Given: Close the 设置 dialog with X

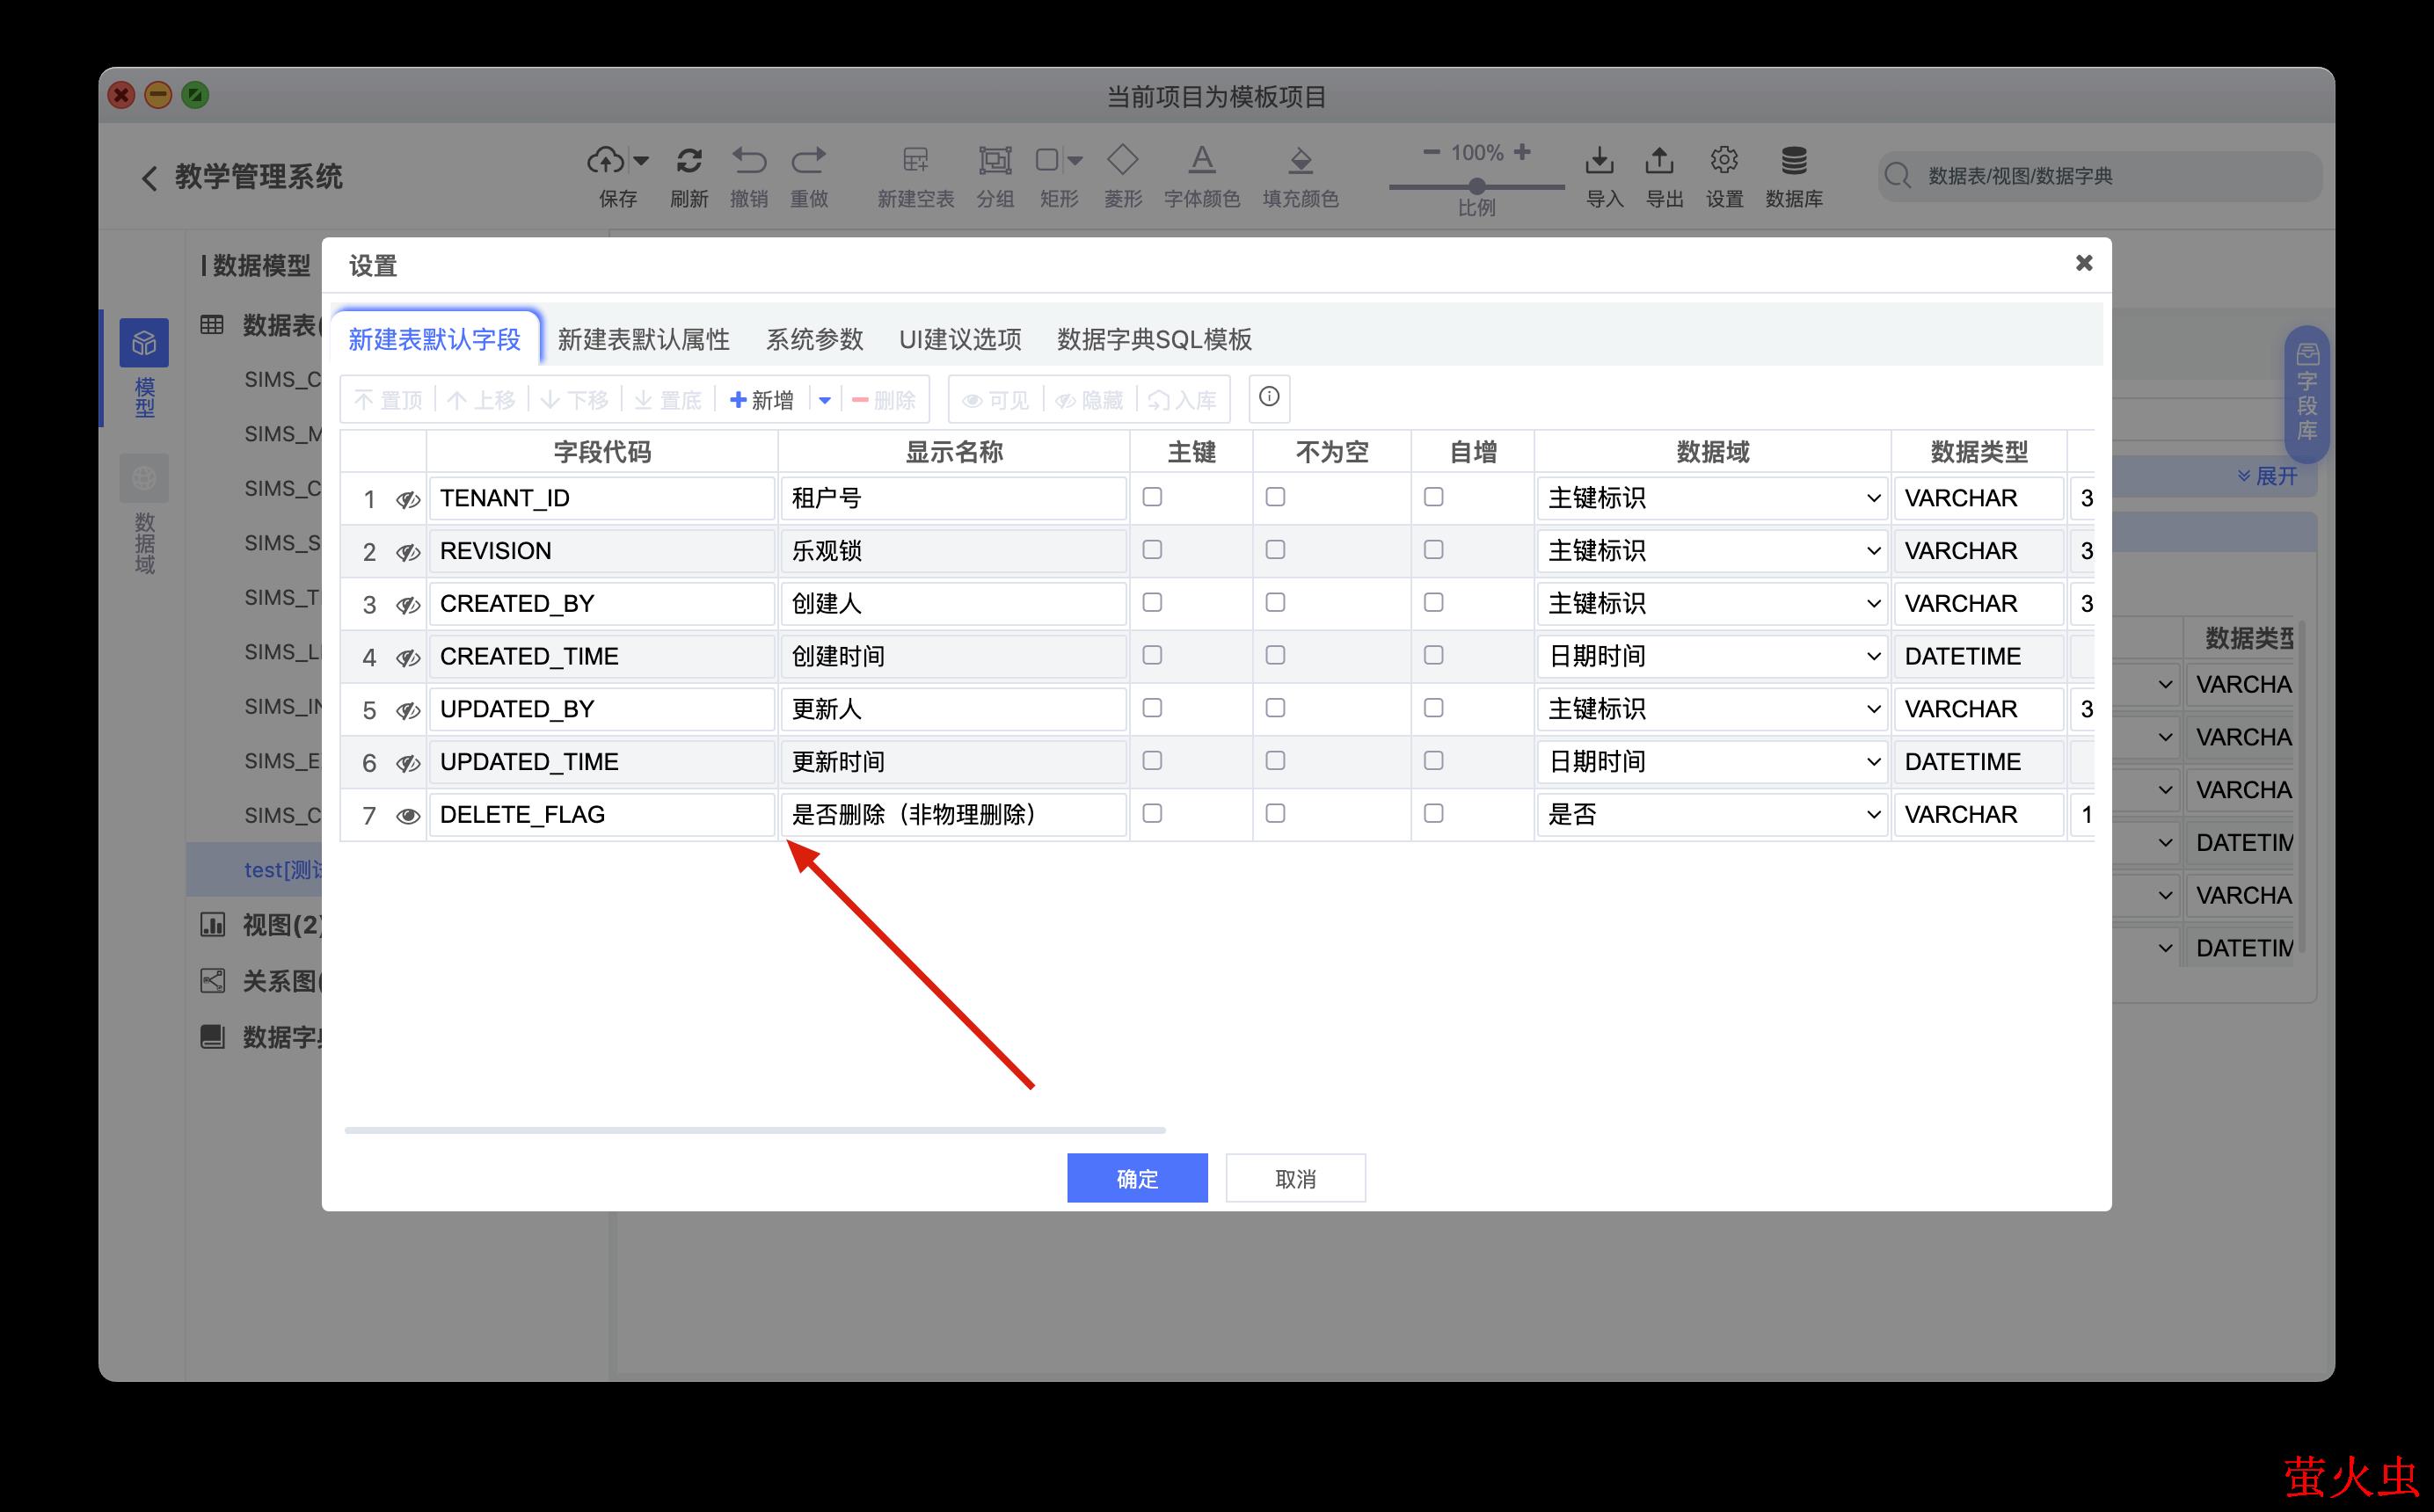Looking at the screenshot, I should coord(2084,263).
